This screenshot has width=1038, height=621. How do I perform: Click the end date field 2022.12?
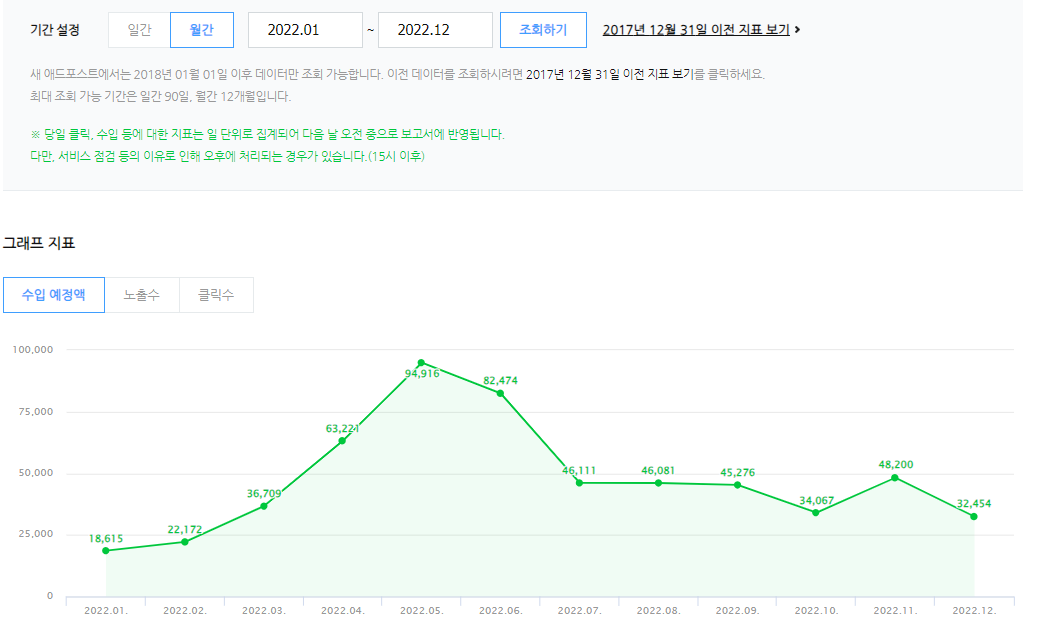coord(435,30)
